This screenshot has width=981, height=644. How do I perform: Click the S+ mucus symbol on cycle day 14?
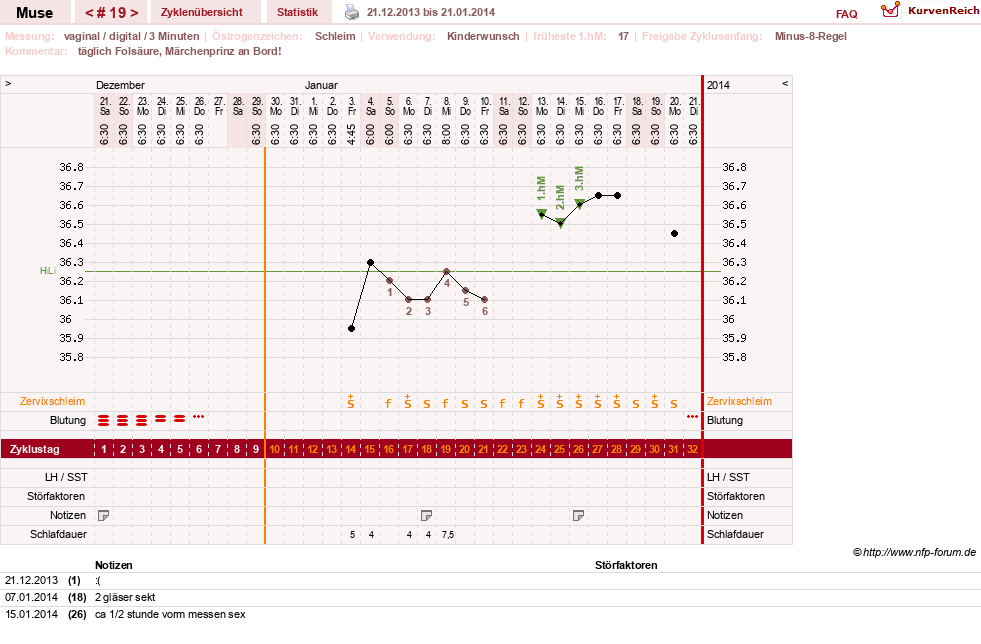point(351,401)
